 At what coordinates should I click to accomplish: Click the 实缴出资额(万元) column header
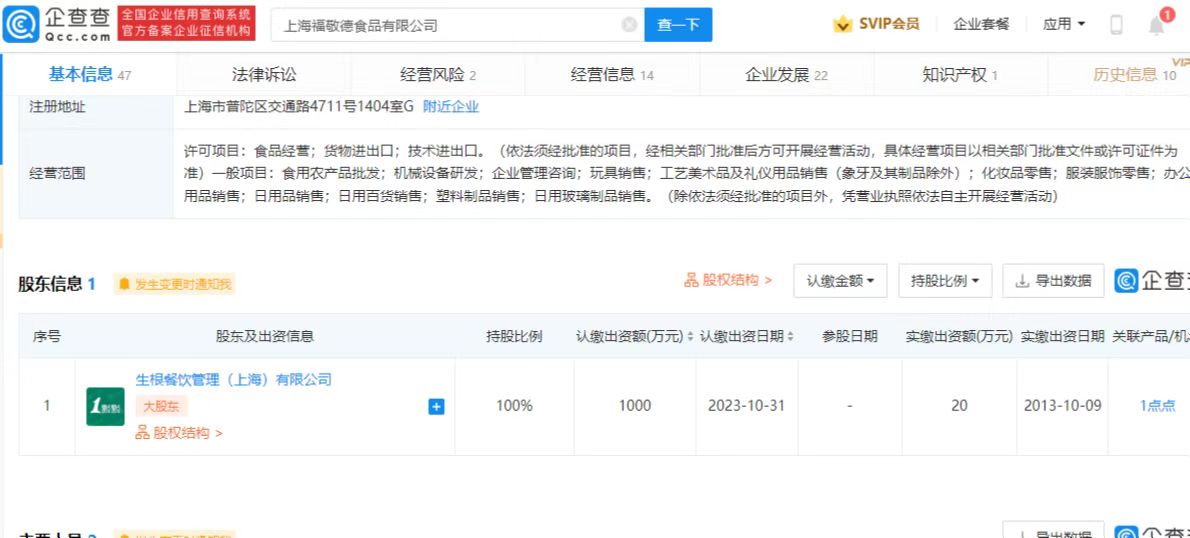(959, 336)
